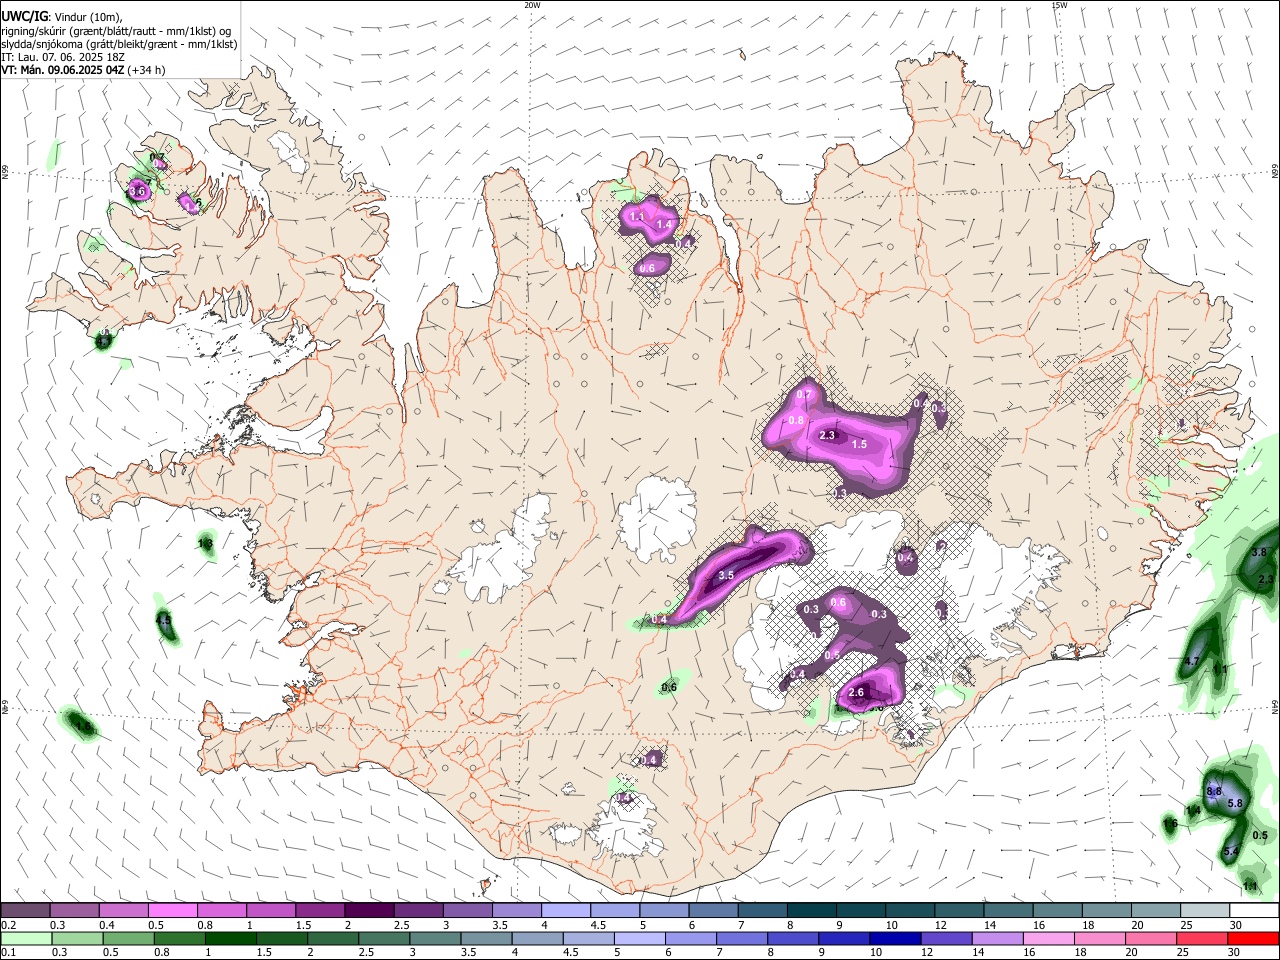Click the valid time 'VT: Mán. 09.06.2025 04Z'
The height and width of the screenshot is (960, 1280).
62,70
